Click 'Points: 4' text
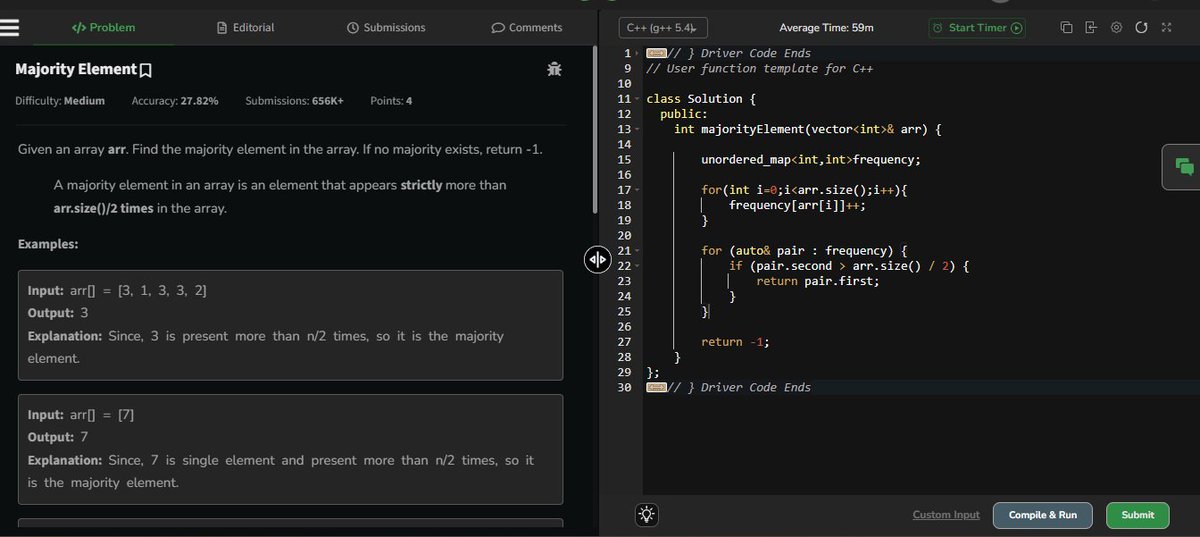The image size is (1200, 537). (x=391, y=101)
